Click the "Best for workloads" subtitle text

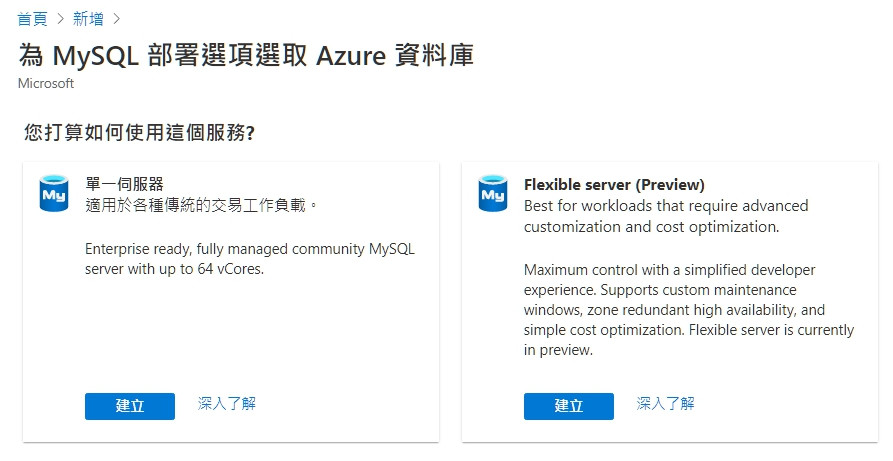(665, 206)
